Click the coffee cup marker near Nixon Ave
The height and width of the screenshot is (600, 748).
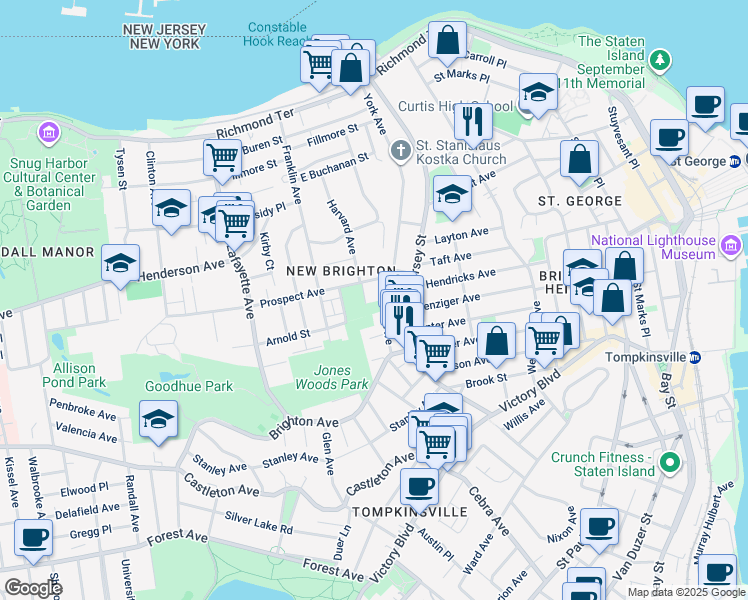599,525
